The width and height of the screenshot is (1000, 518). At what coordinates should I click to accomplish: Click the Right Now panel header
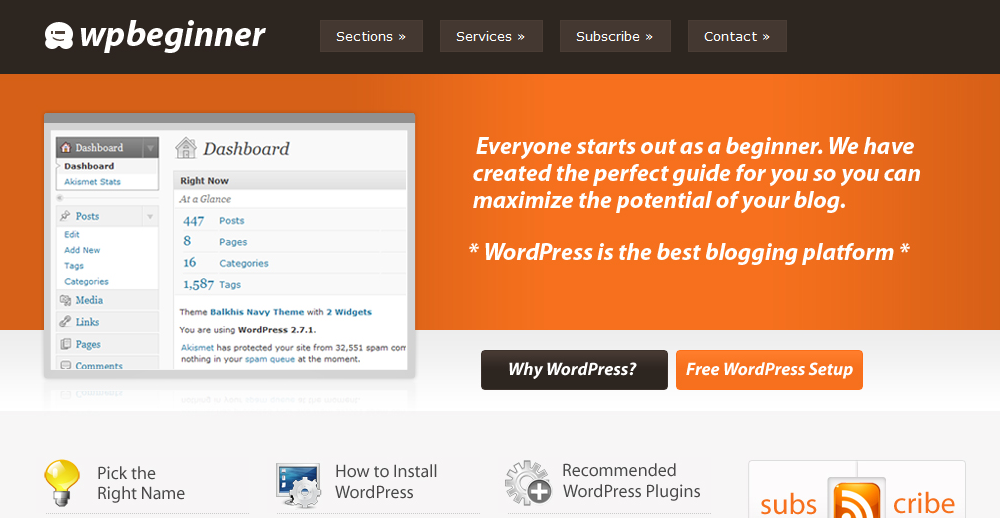click(290, 181)
